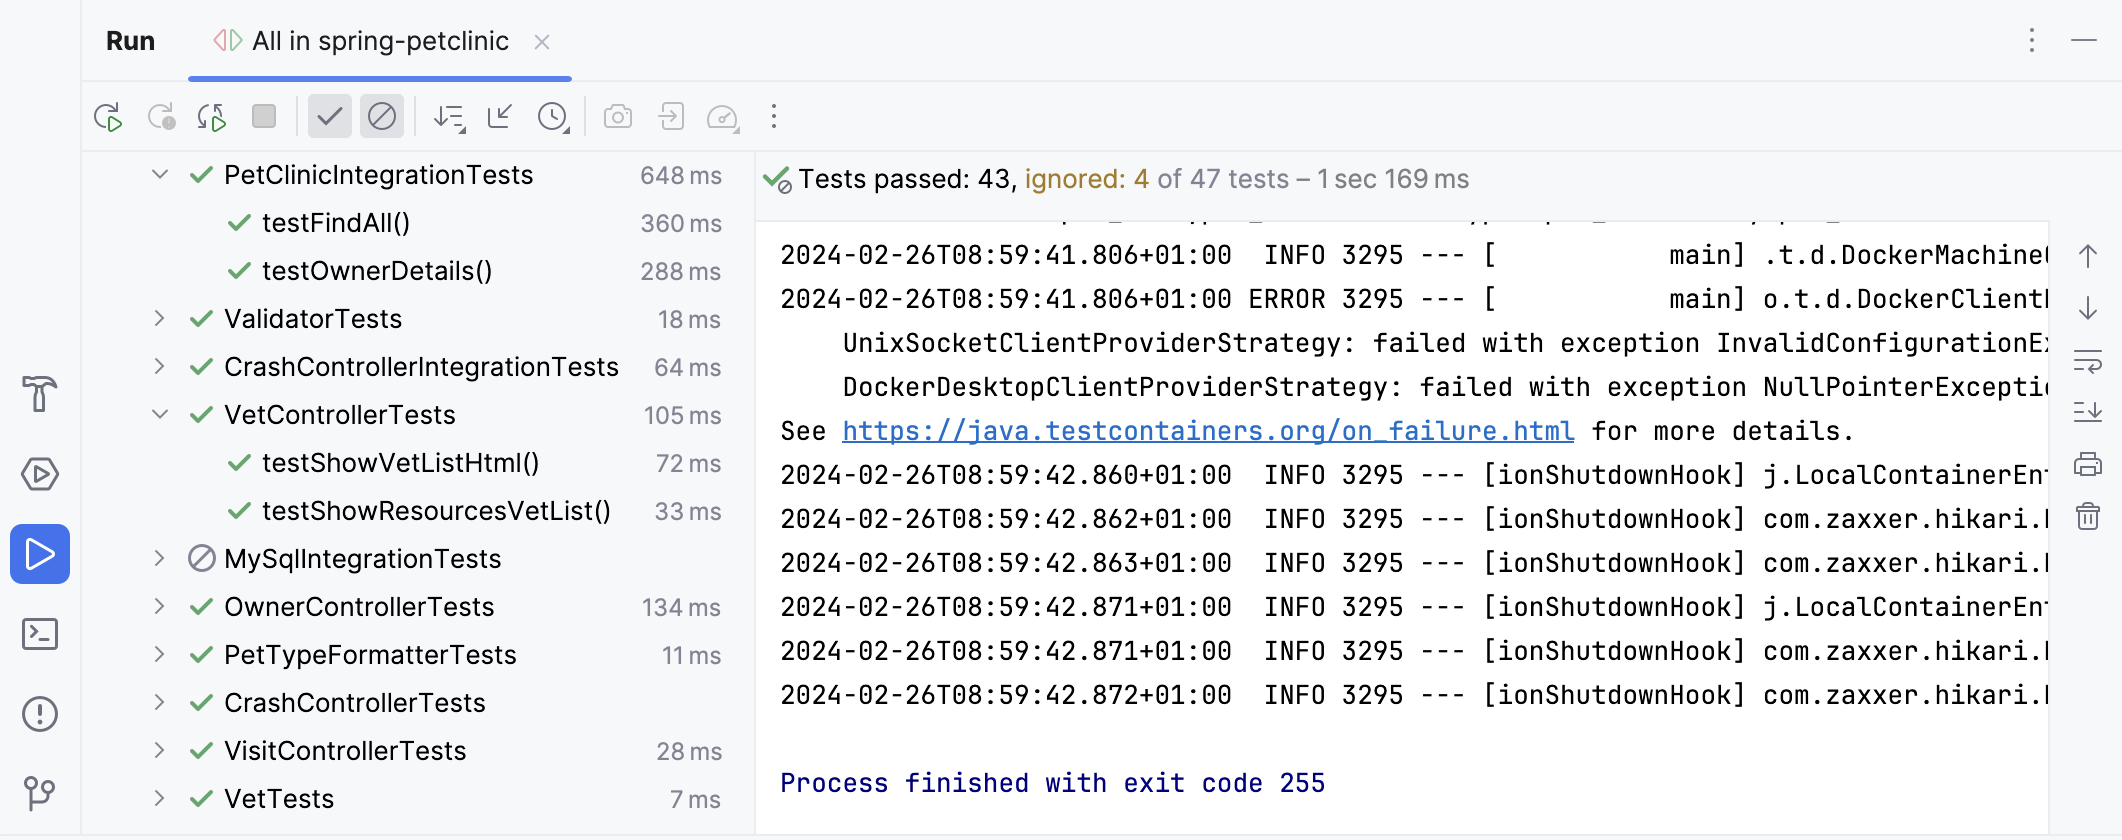The width and height of the screenshot is (2122, 840).
Task: Click Collapse All tests icon
Action: click(500, 117)
